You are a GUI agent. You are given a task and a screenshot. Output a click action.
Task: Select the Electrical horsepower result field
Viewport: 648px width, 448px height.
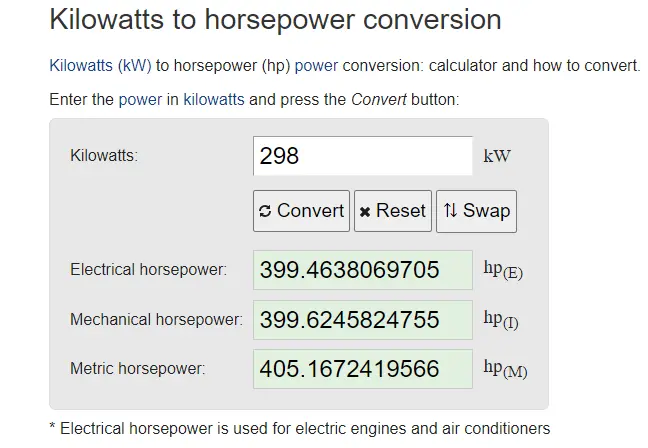click(x=362, y=270)
